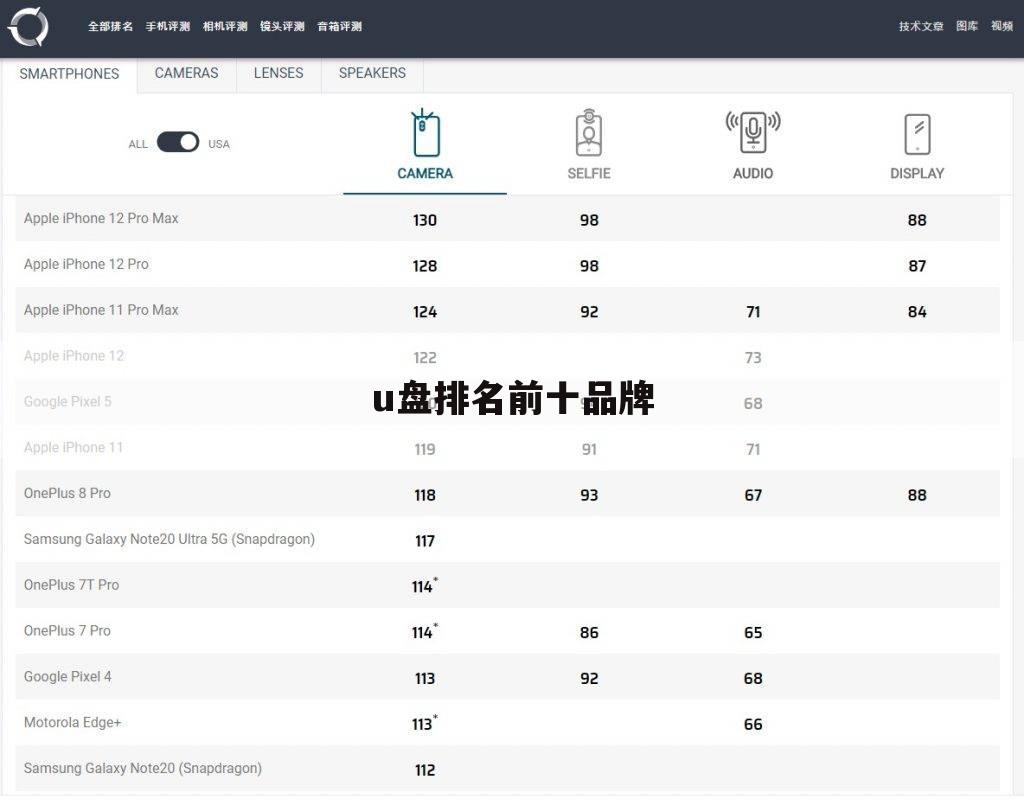1024x799 pixels.
Task: Select the SELFIE score category icon
Action: click(589, 131)
